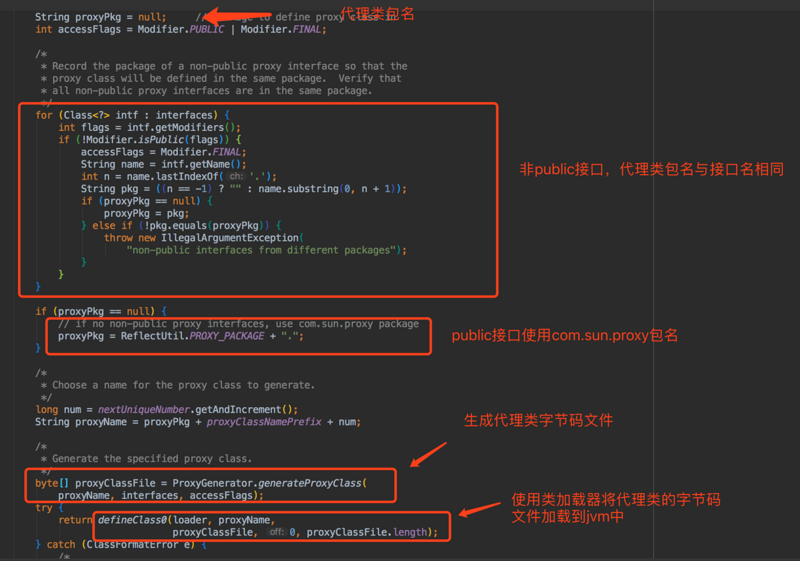800x561 pixels.
Task: Click the 'proxyPkg = pkg;' assignment
Action: pyautogui.click(x=146, y=213)
